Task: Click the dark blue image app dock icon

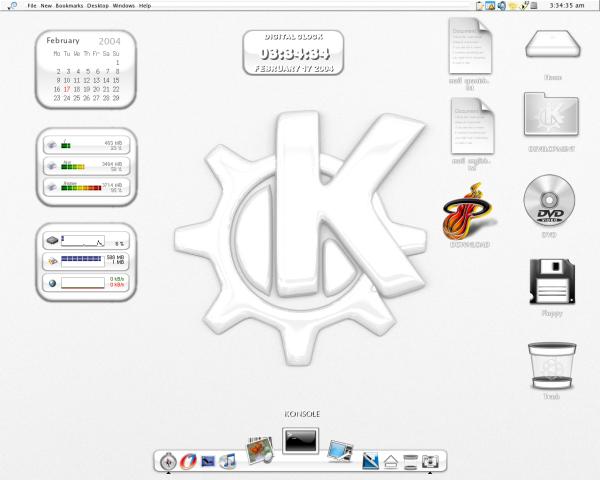Action: pos(208,461)
